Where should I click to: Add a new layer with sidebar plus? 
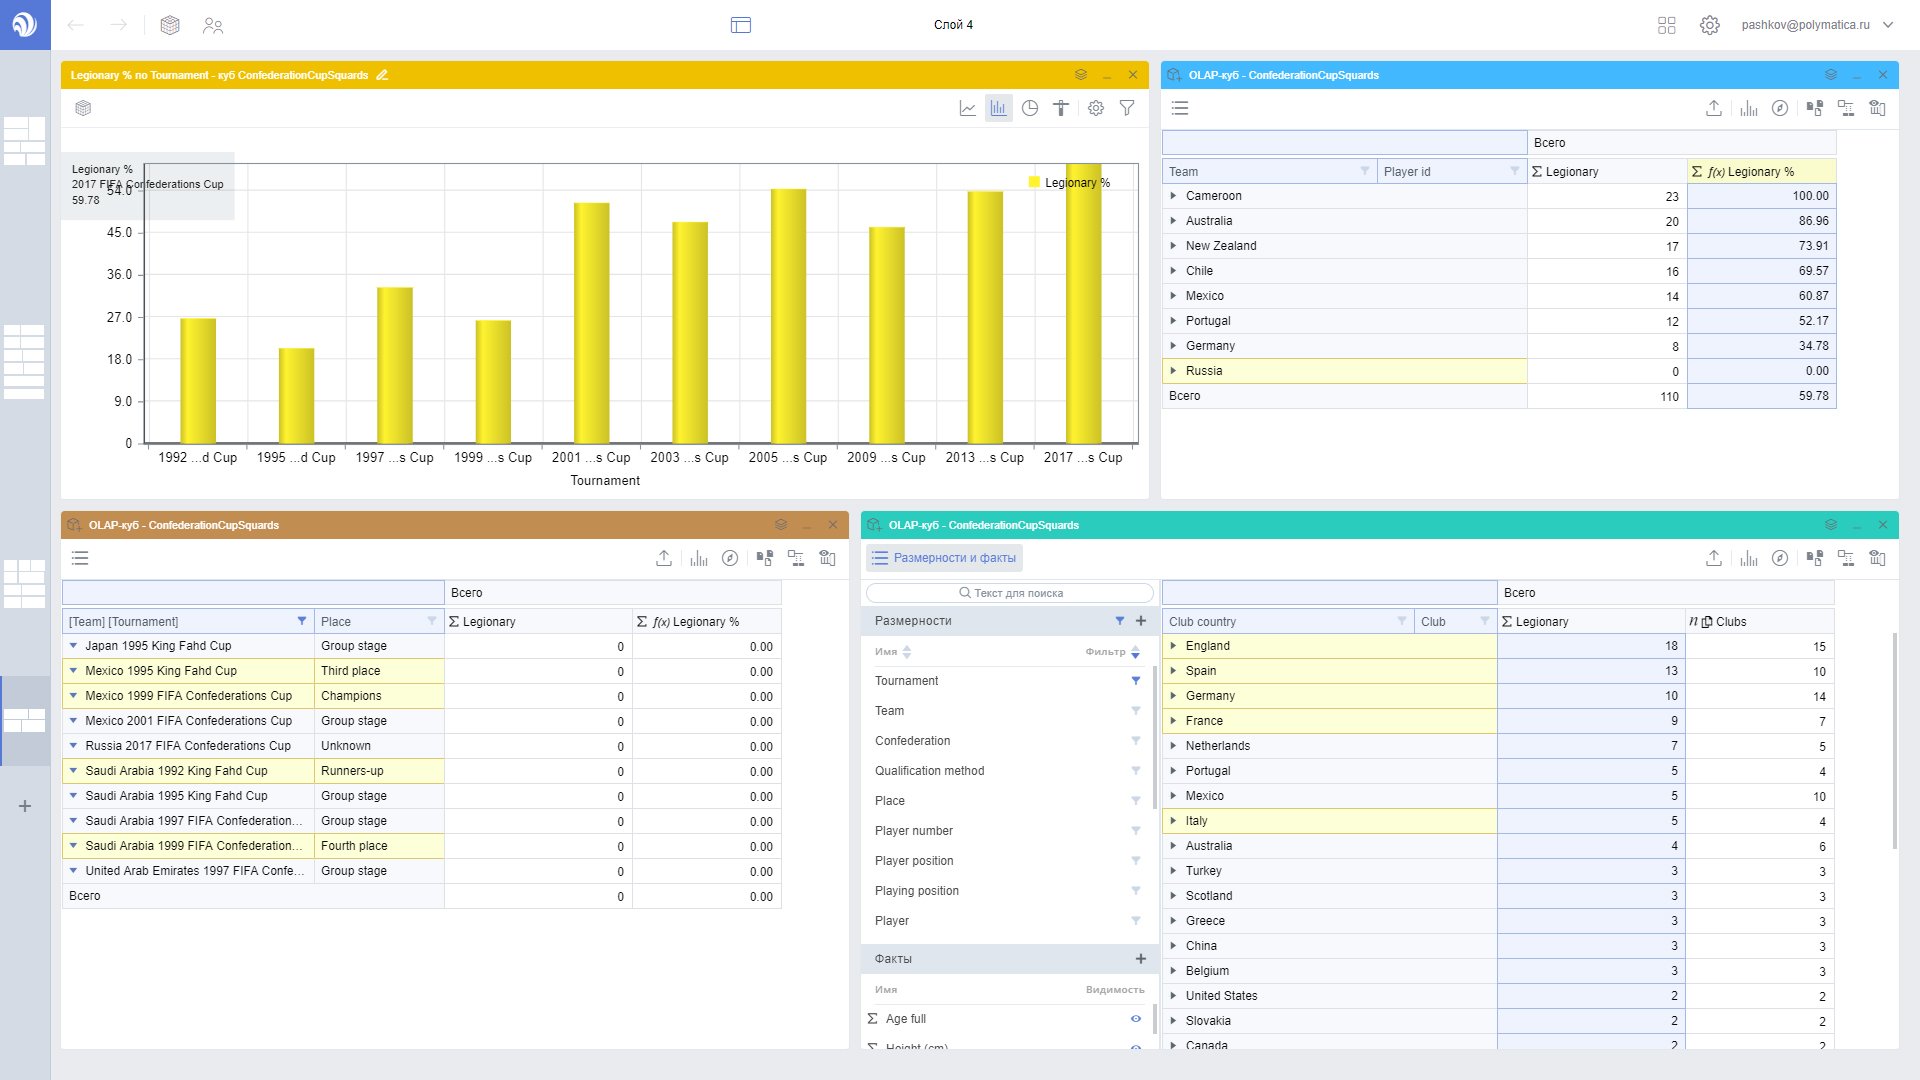click(25, 806)
